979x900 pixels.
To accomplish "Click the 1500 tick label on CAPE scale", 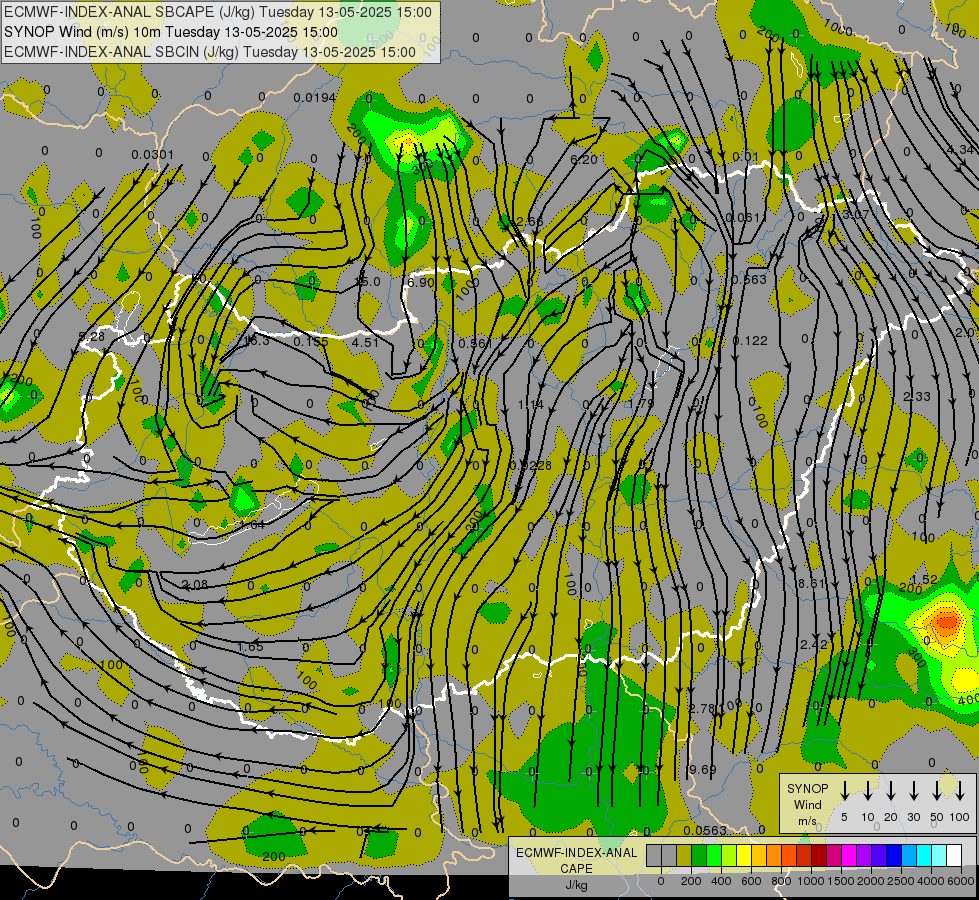I will 840,881.
